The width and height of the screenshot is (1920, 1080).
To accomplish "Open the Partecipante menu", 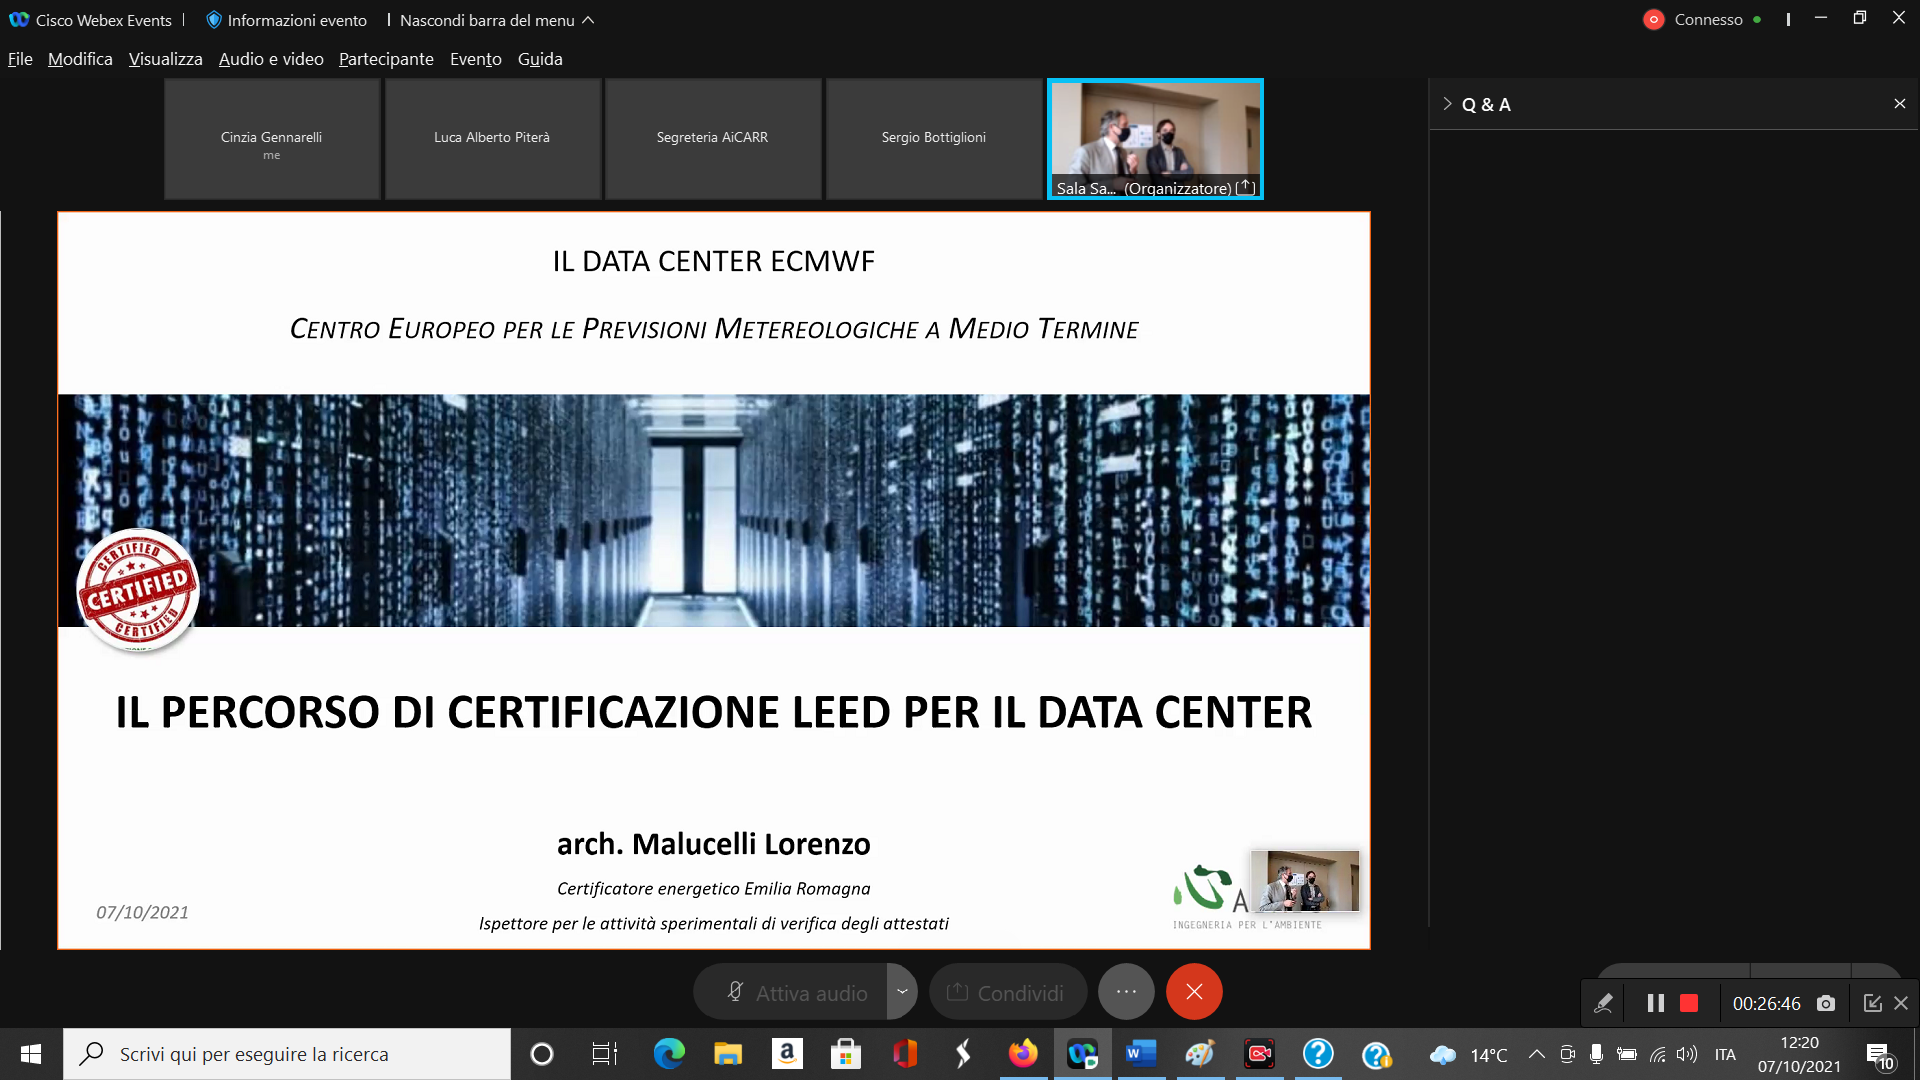I will pyautogui.click(x=386, y=59).
